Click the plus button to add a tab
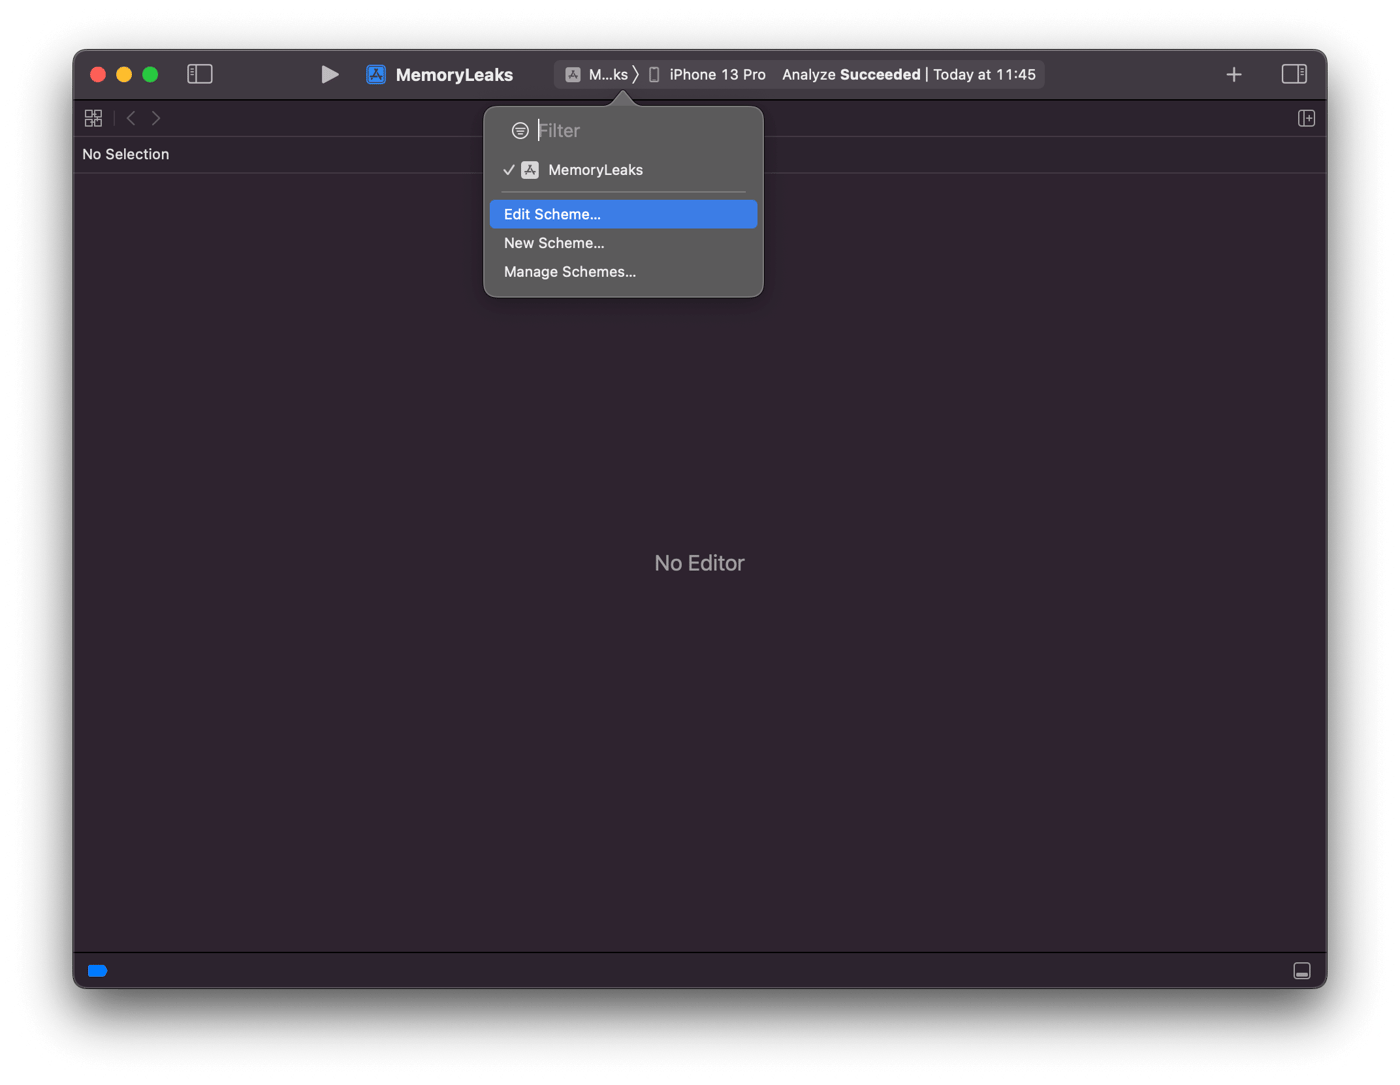The height and width of the screenshot is (1085, 1400). (x=1233, y=74)
